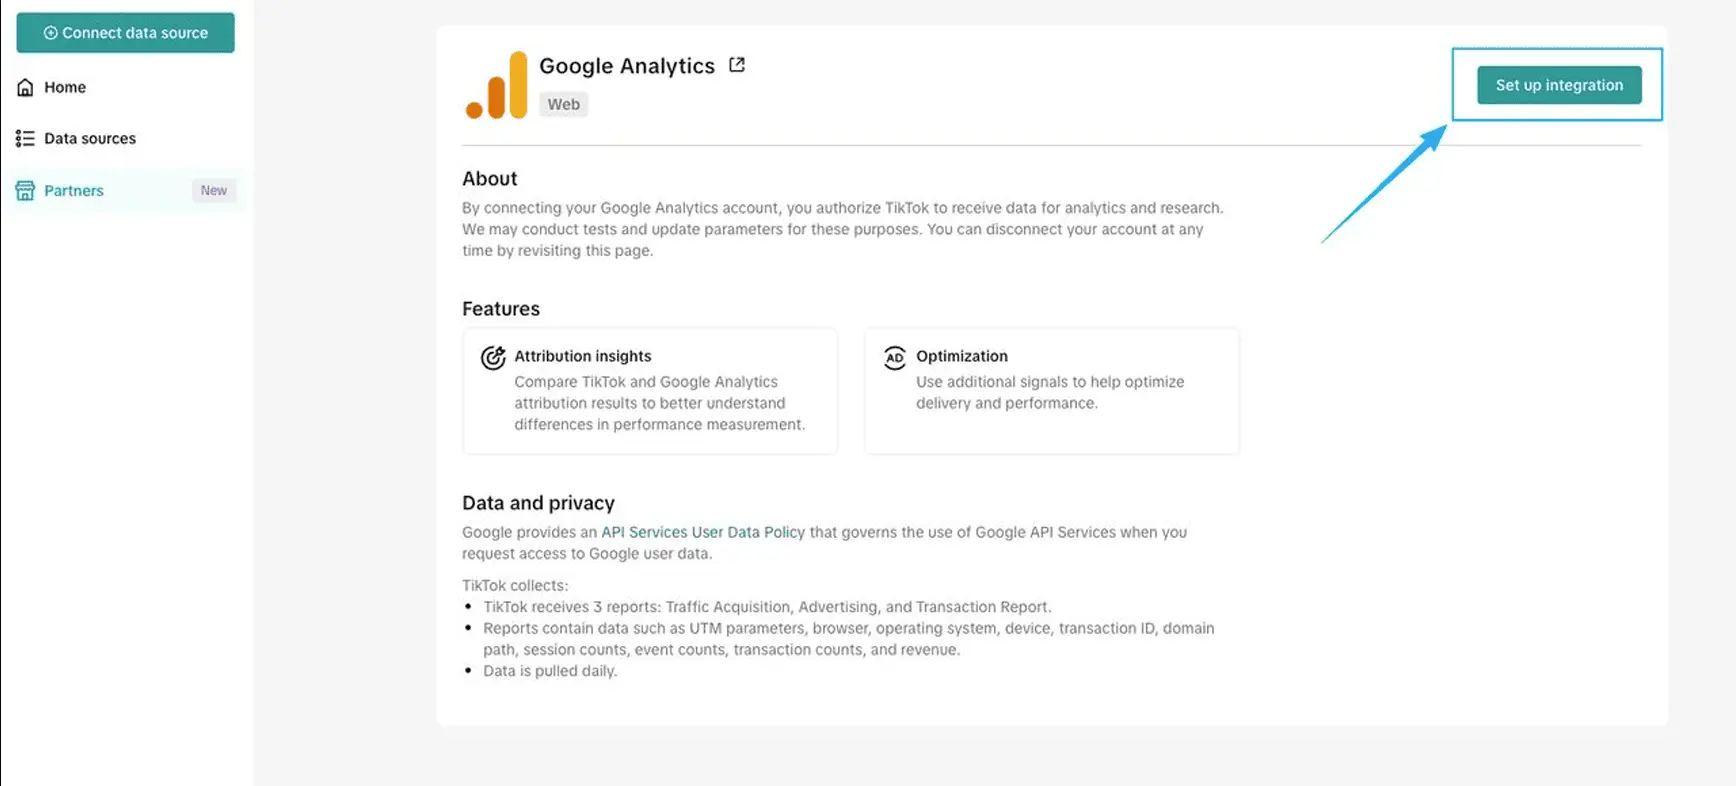Open Google Analytics external link icon
The height and width of the screenshot is (786, 1736).
pyautogui.click(x=737, y=65)
